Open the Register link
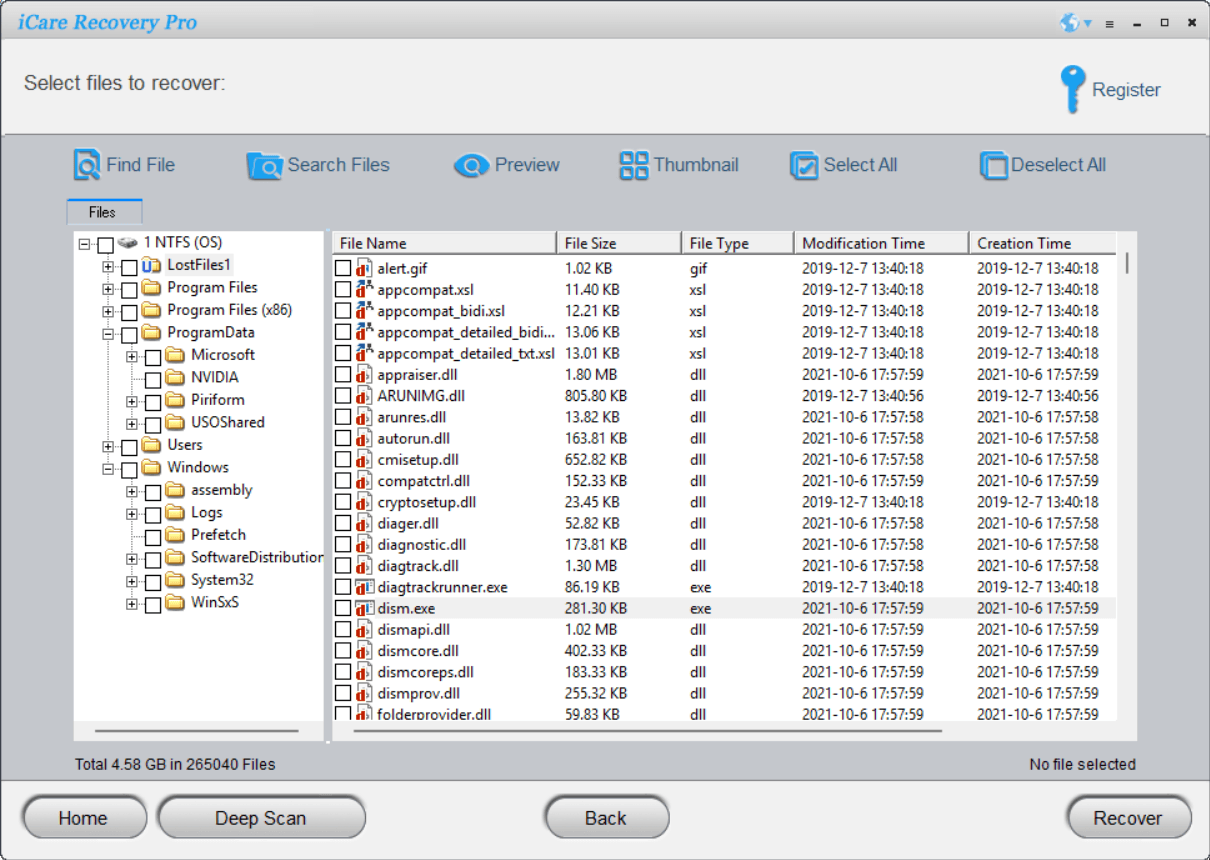This screenshot has width=1210, height=860. coord(1126,90)
